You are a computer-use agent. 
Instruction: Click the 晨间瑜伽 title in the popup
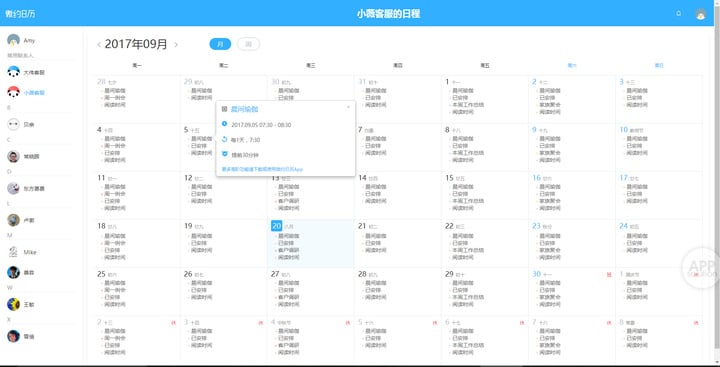pyautogui.click(x=244, y=109)
